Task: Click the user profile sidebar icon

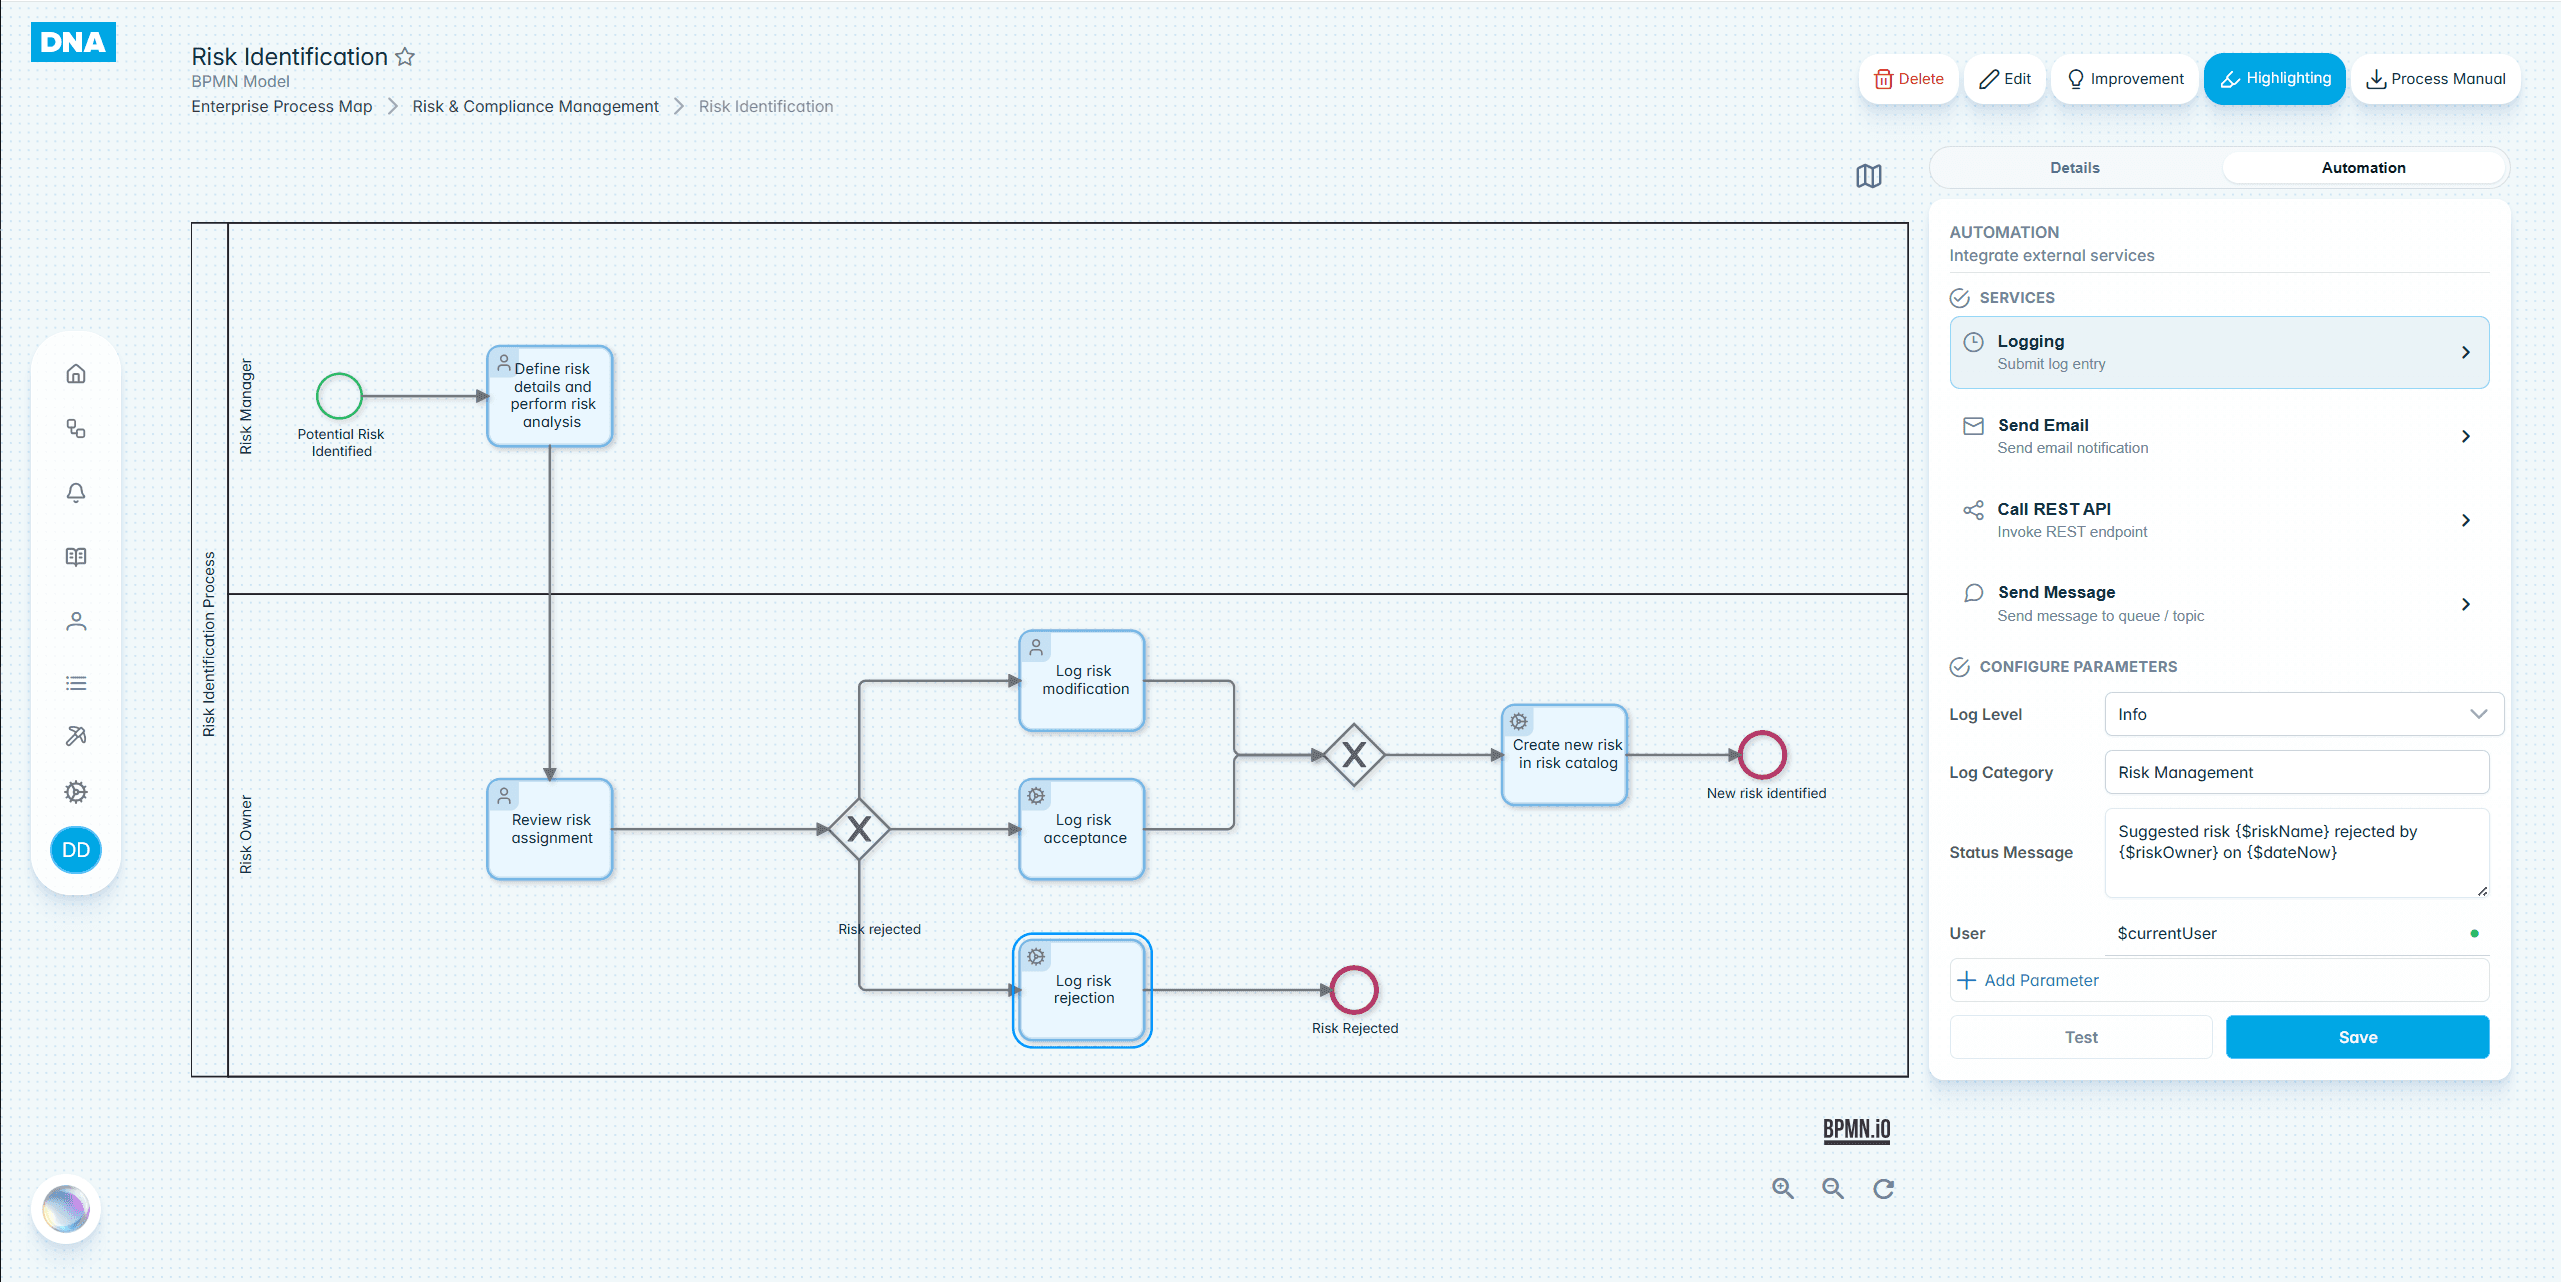Action: click(76, 622)
